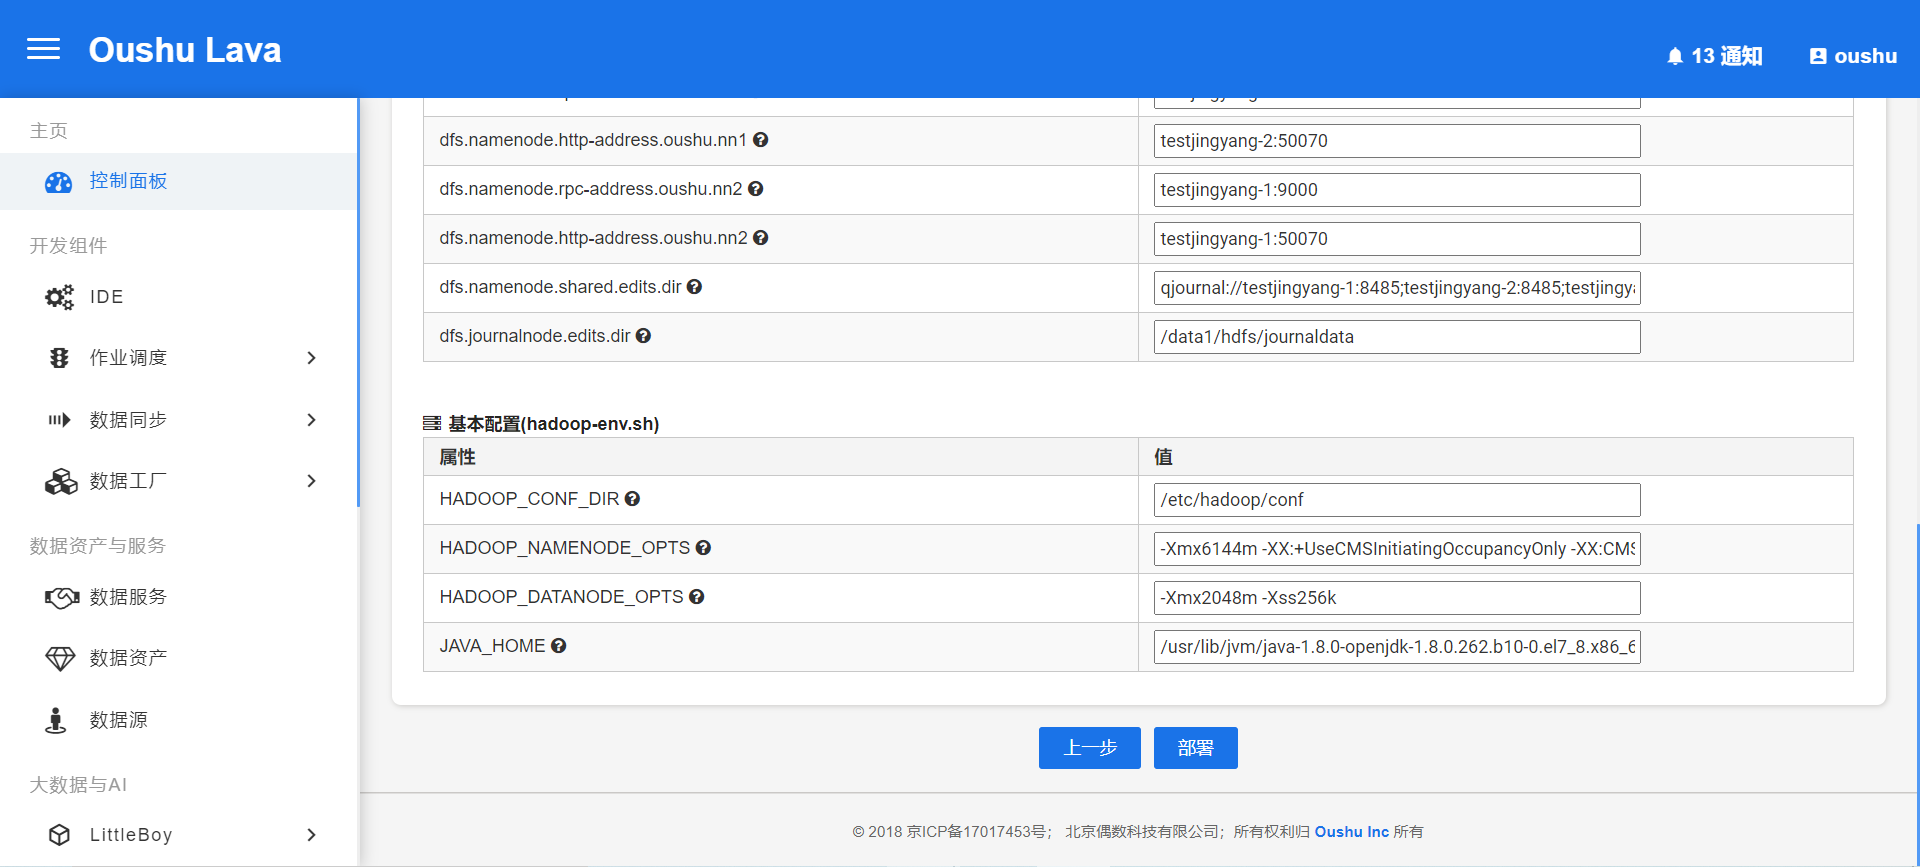
Task: Open the hamburger menu icon
Action: [43, 49]
